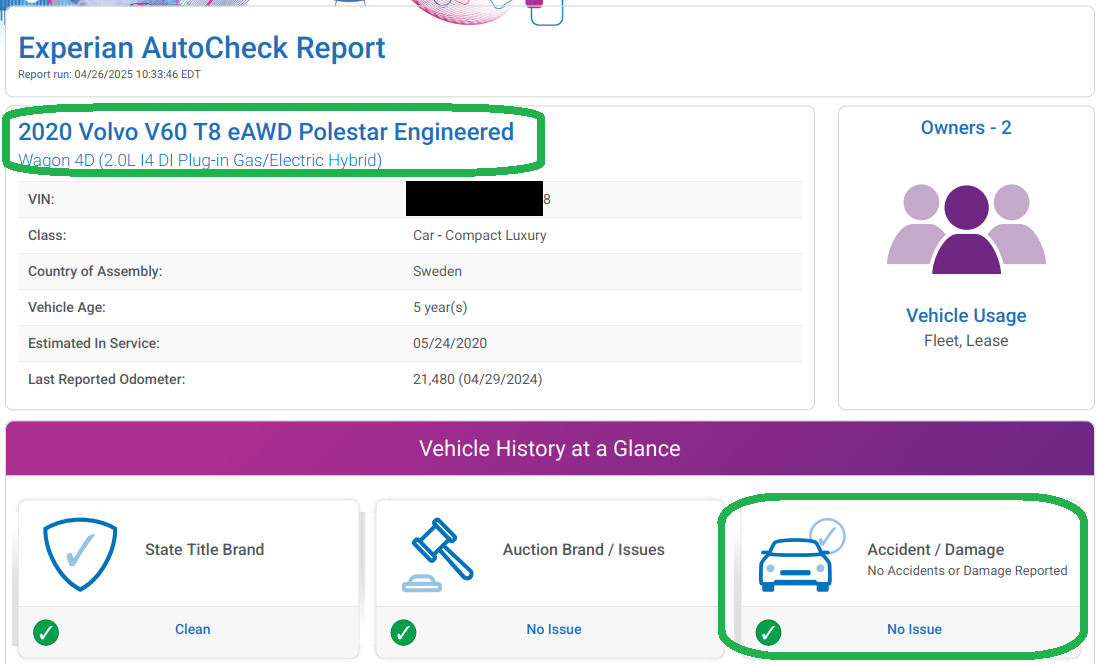Click green checkmark in Accident / Damage card
Screen dimensions: 1099x664
pyautogui.click(x=768, y=632)
